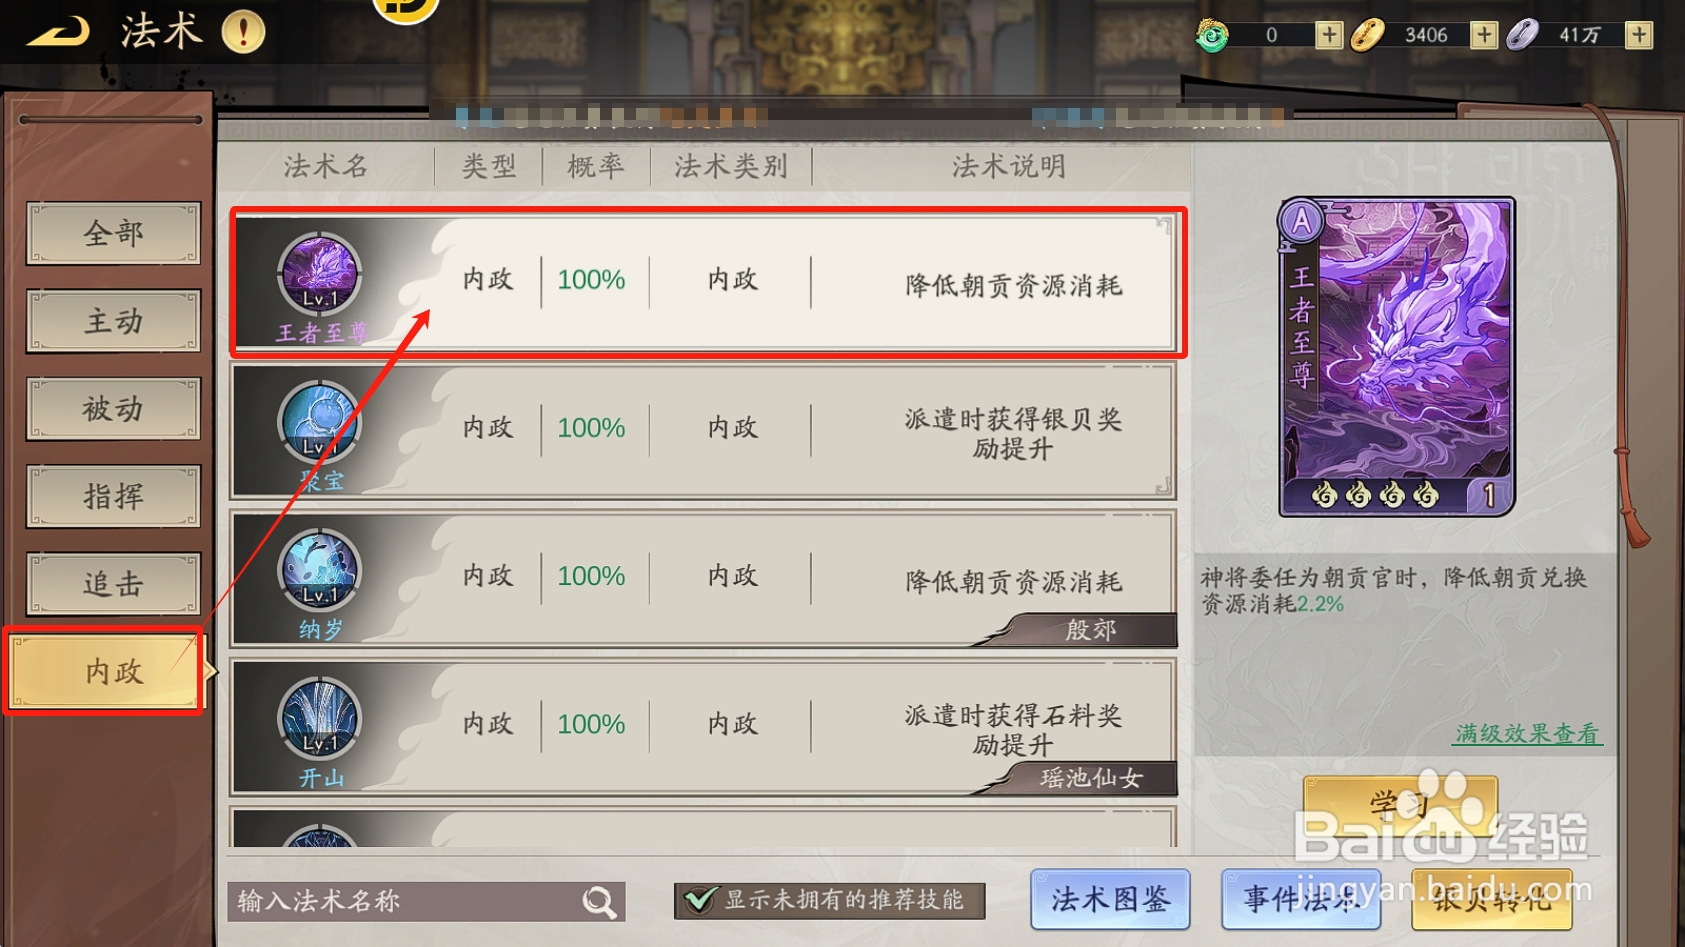Screen dimensions: 1685x947
Task: Toggle 显示未拥有的推荐技能 checkbox
Action: point(698,900)
